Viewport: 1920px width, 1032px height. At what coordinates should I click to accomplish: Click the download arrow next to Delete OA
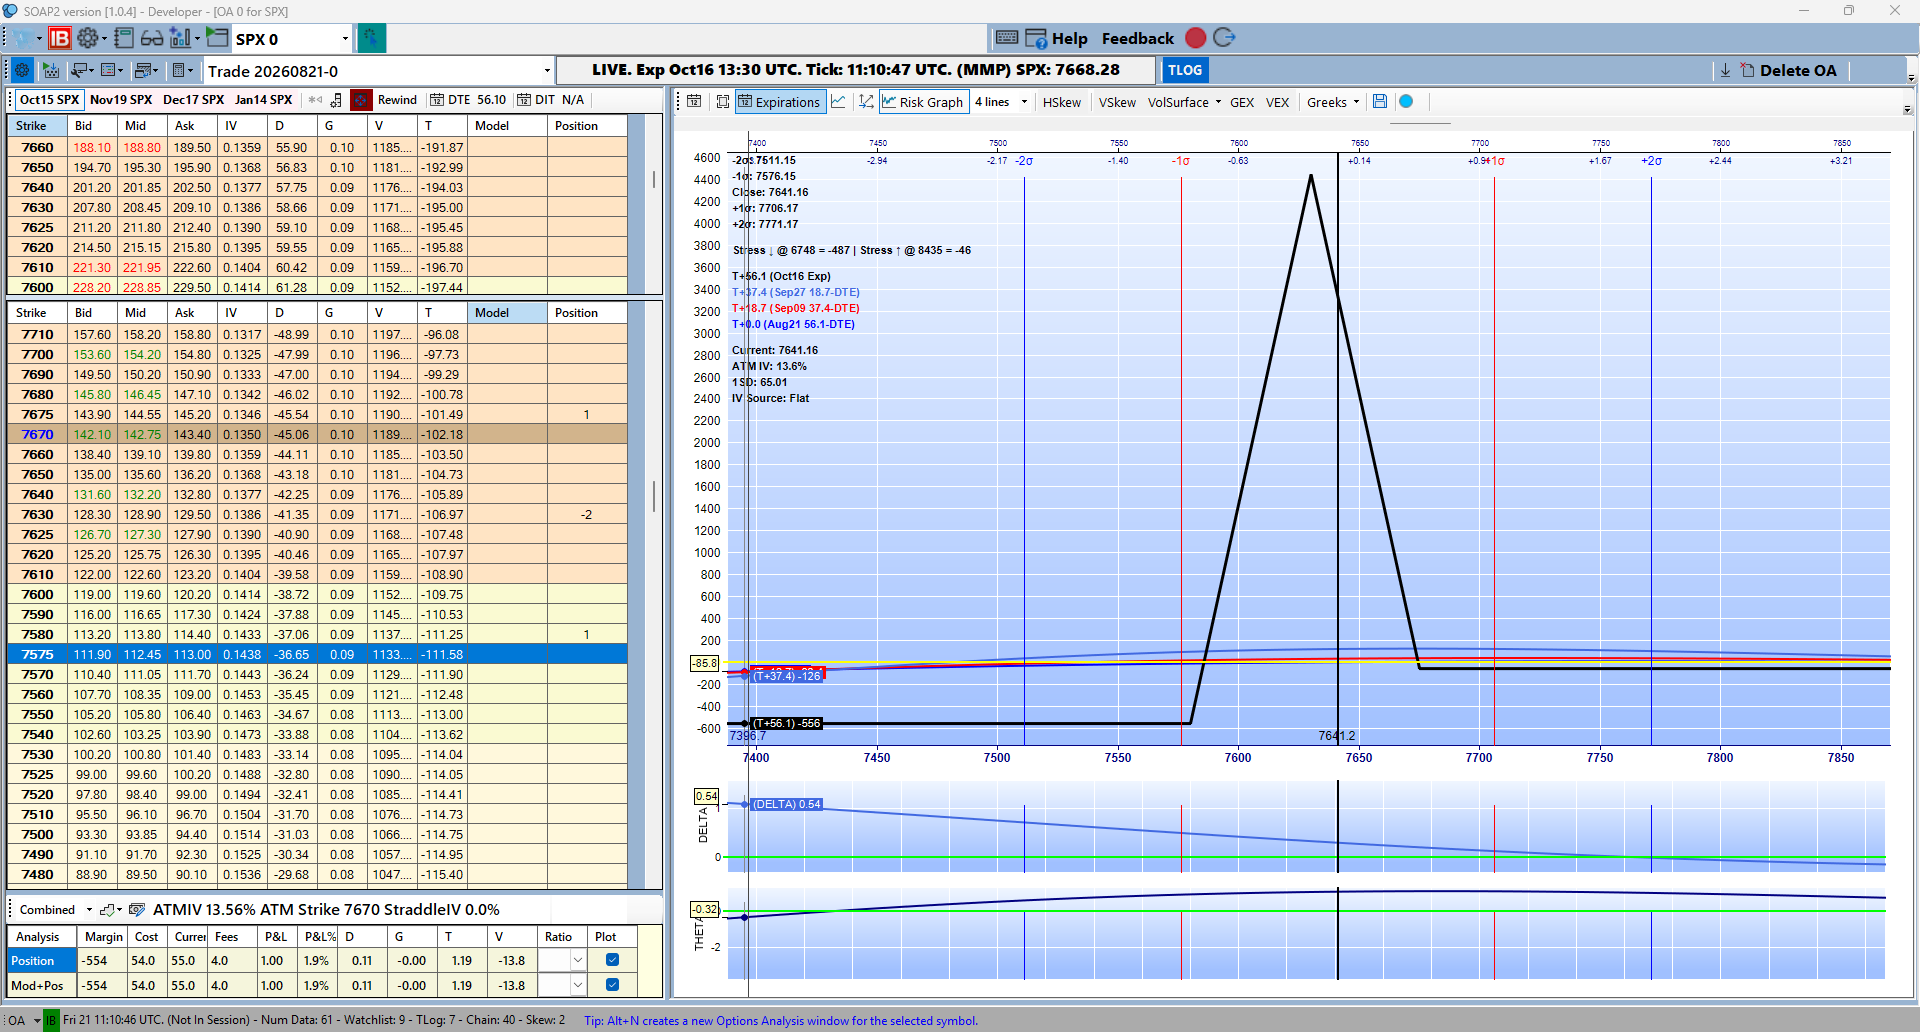click(x=1725, y=70)
